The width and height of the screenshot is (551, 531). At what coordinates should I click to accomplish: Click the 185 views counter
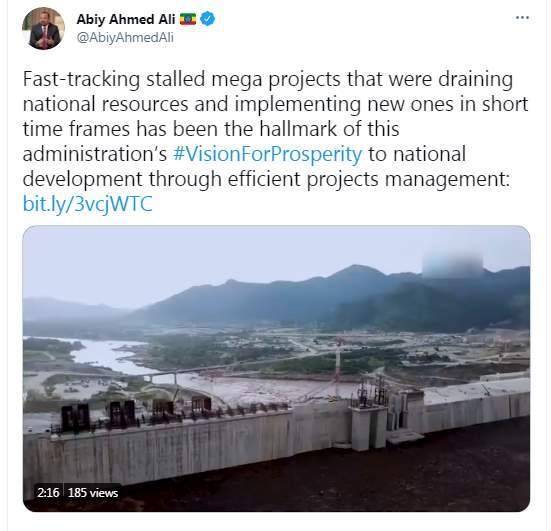[93, 493]
